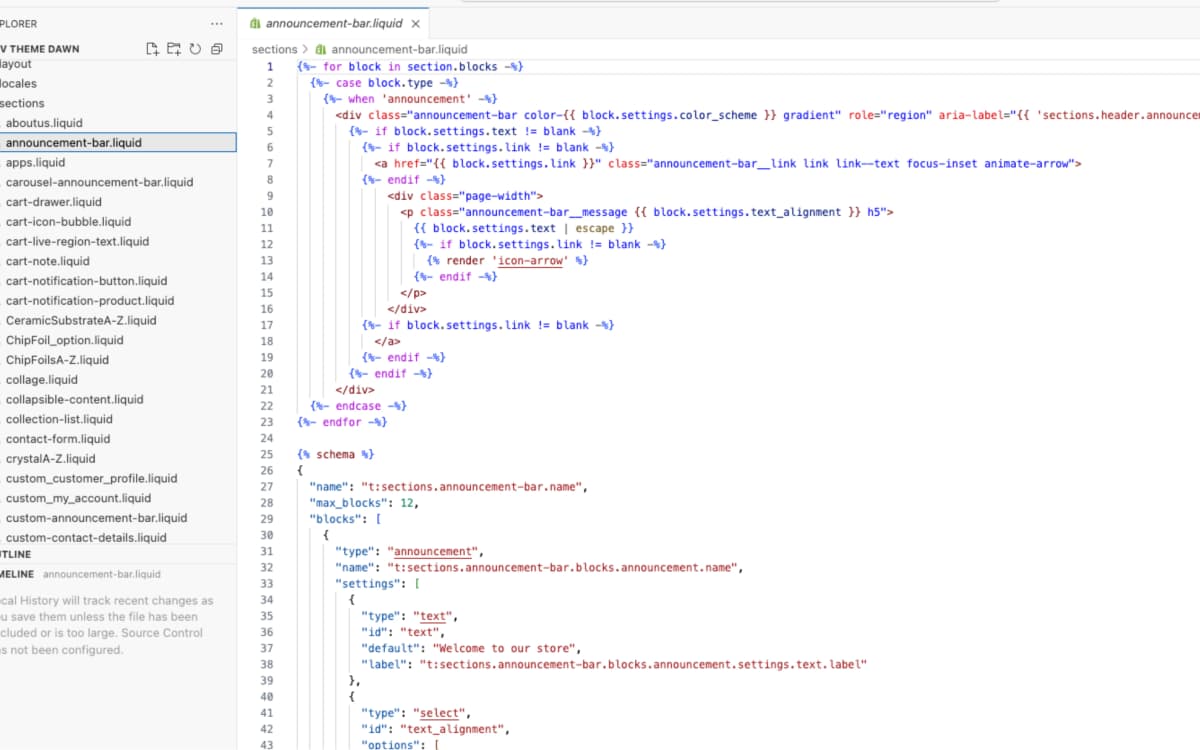Click the liquid icon in the breadcrumb bar
This screenshot has height=750, width=1200.
click(x=319, y=49)
